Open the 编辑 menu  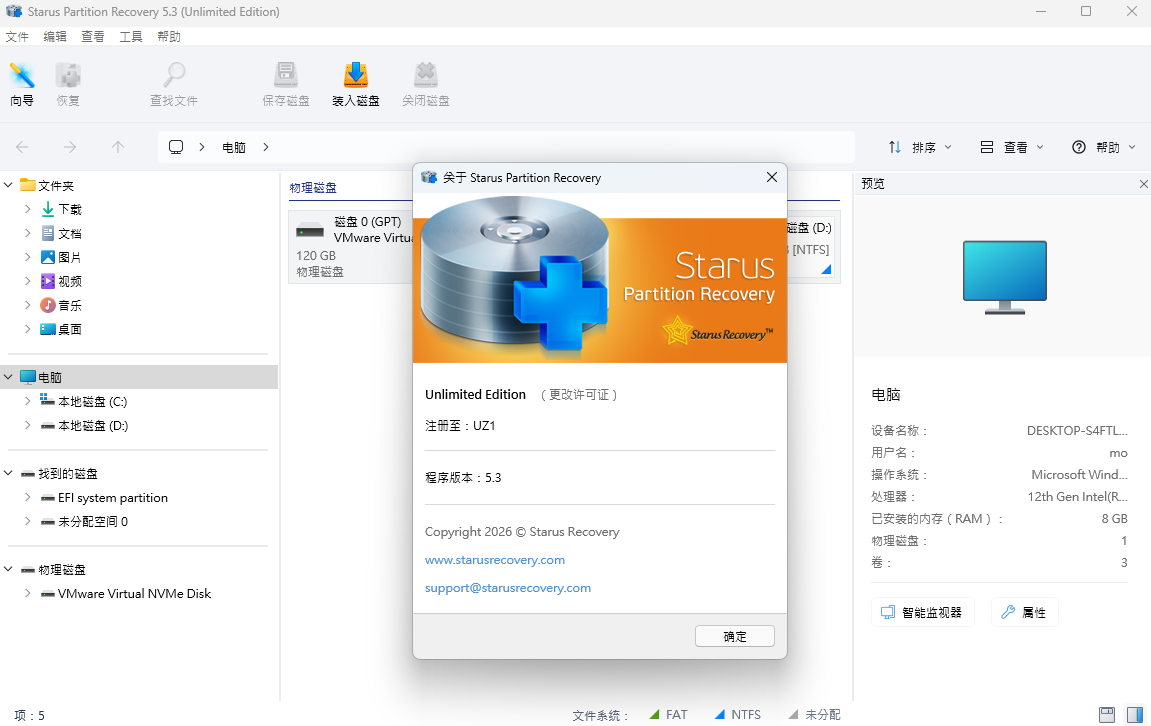tap(55, 37)
